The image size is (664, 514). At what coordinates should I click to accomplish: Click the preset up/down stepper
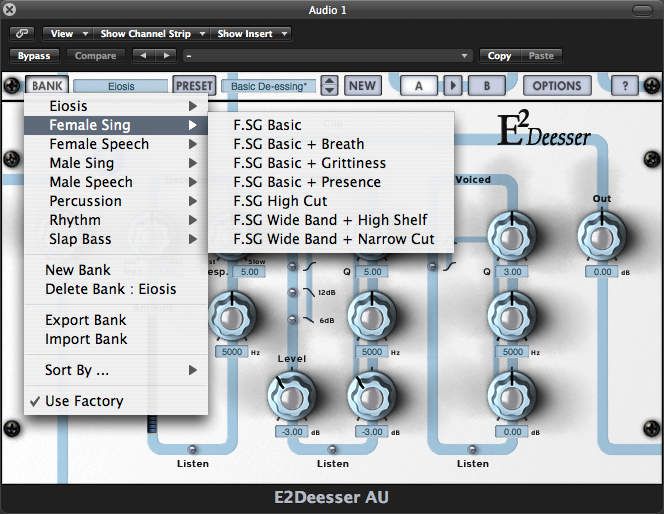pyautogui.click(x=329, y=86)
